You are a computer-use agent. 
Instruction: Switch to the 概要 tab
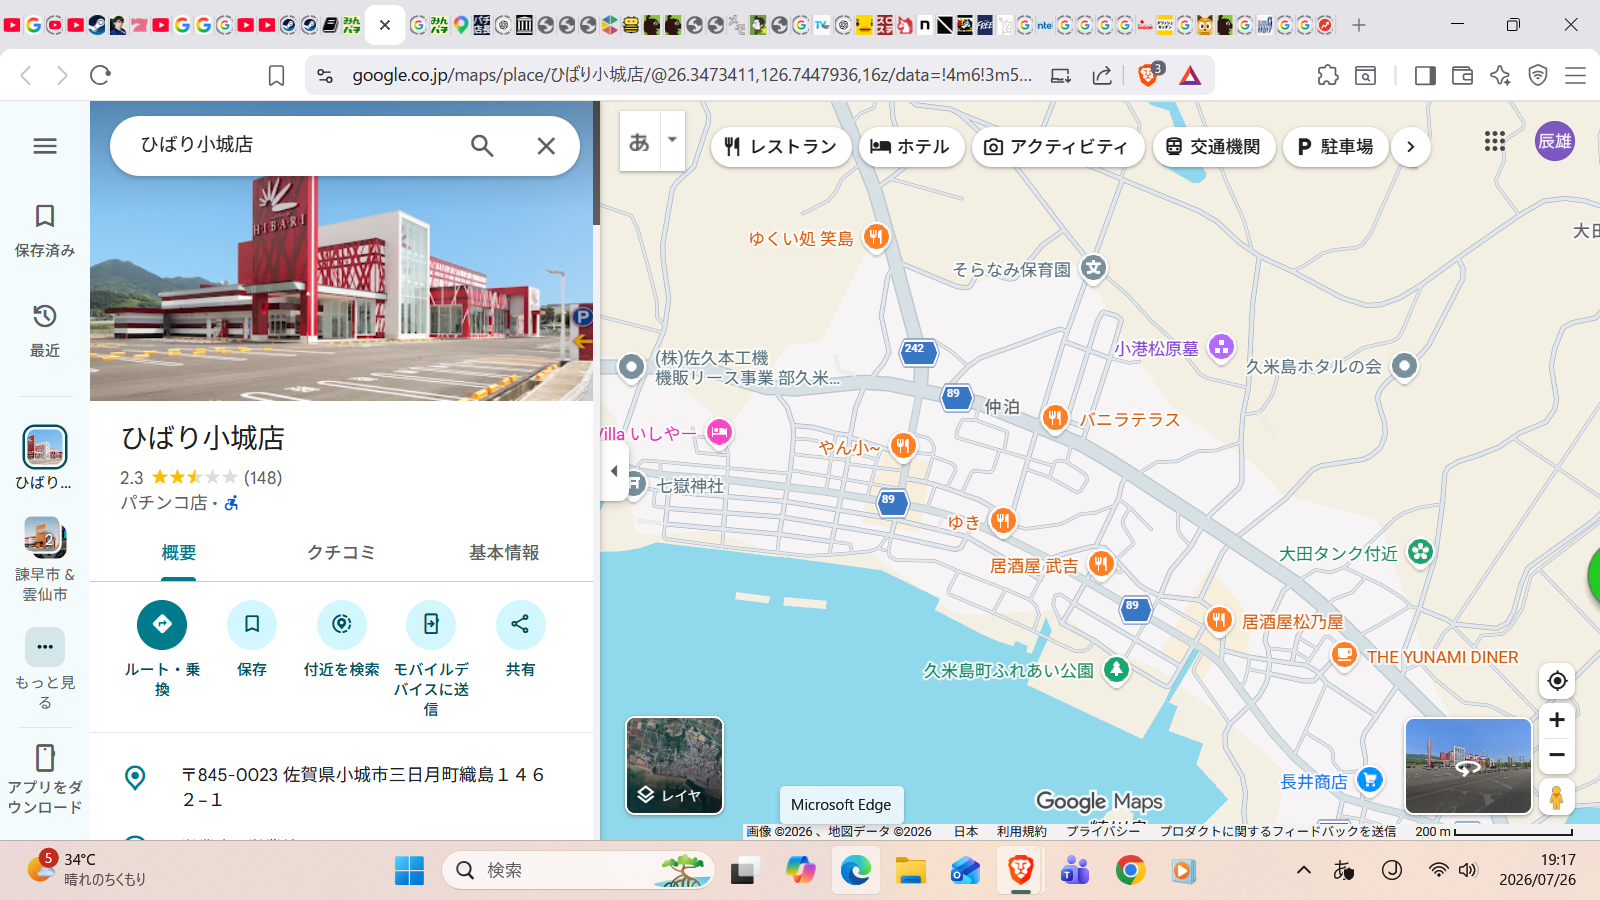(x=179, y=553)
